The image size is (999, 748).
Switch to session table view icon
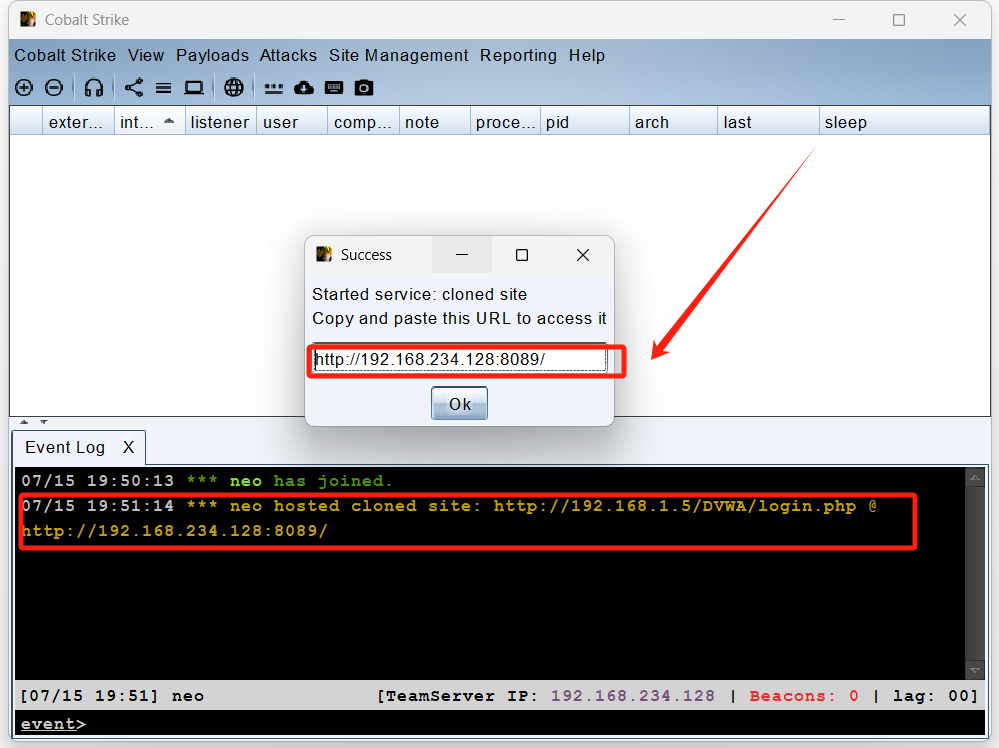[x=164, y=88]
